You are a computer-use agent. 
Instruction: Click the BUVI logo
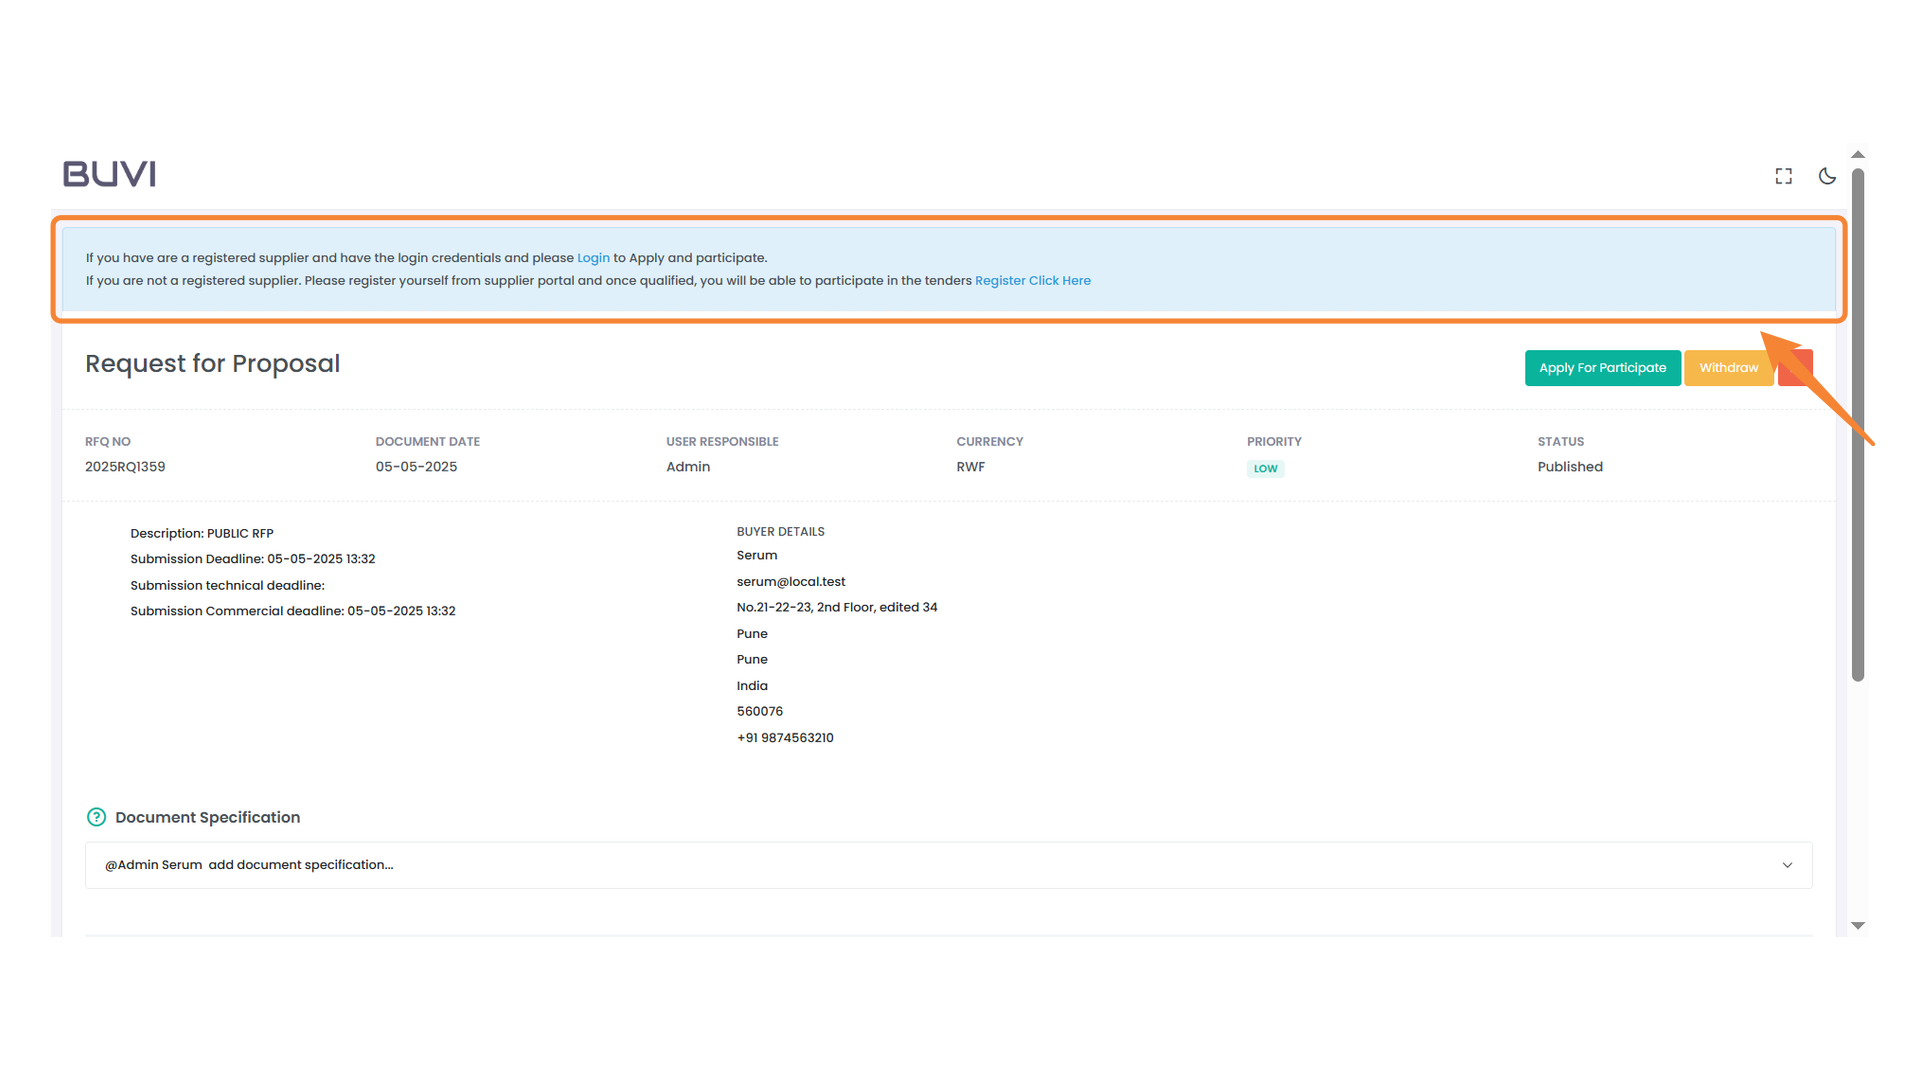click(108, 173)
